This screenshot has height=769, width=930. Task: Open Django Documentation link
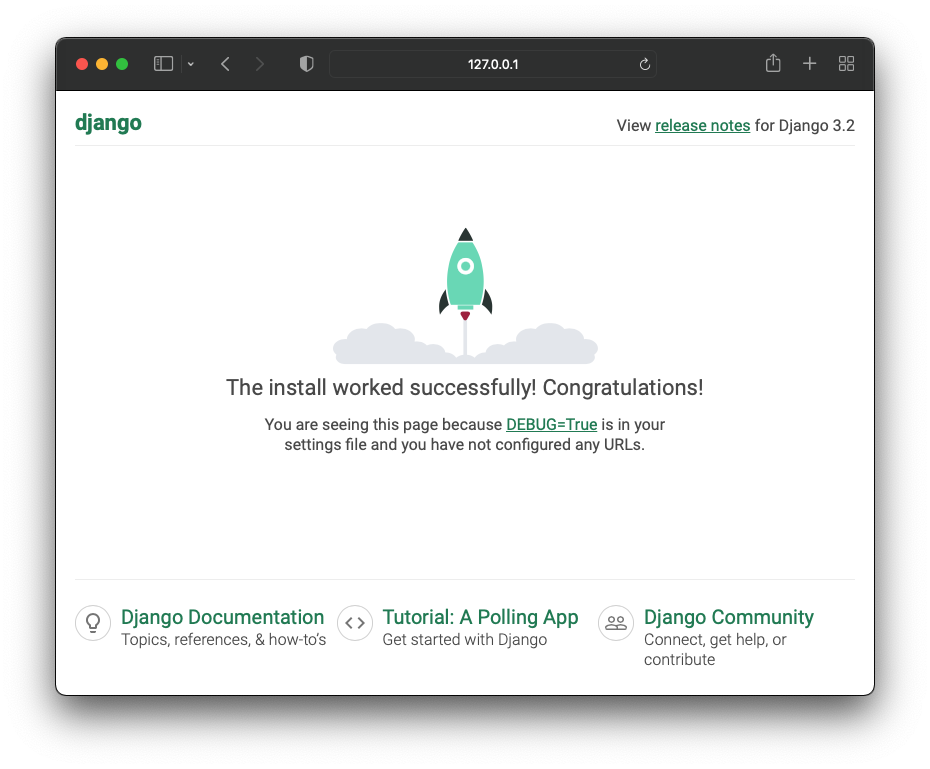point(222,617)
